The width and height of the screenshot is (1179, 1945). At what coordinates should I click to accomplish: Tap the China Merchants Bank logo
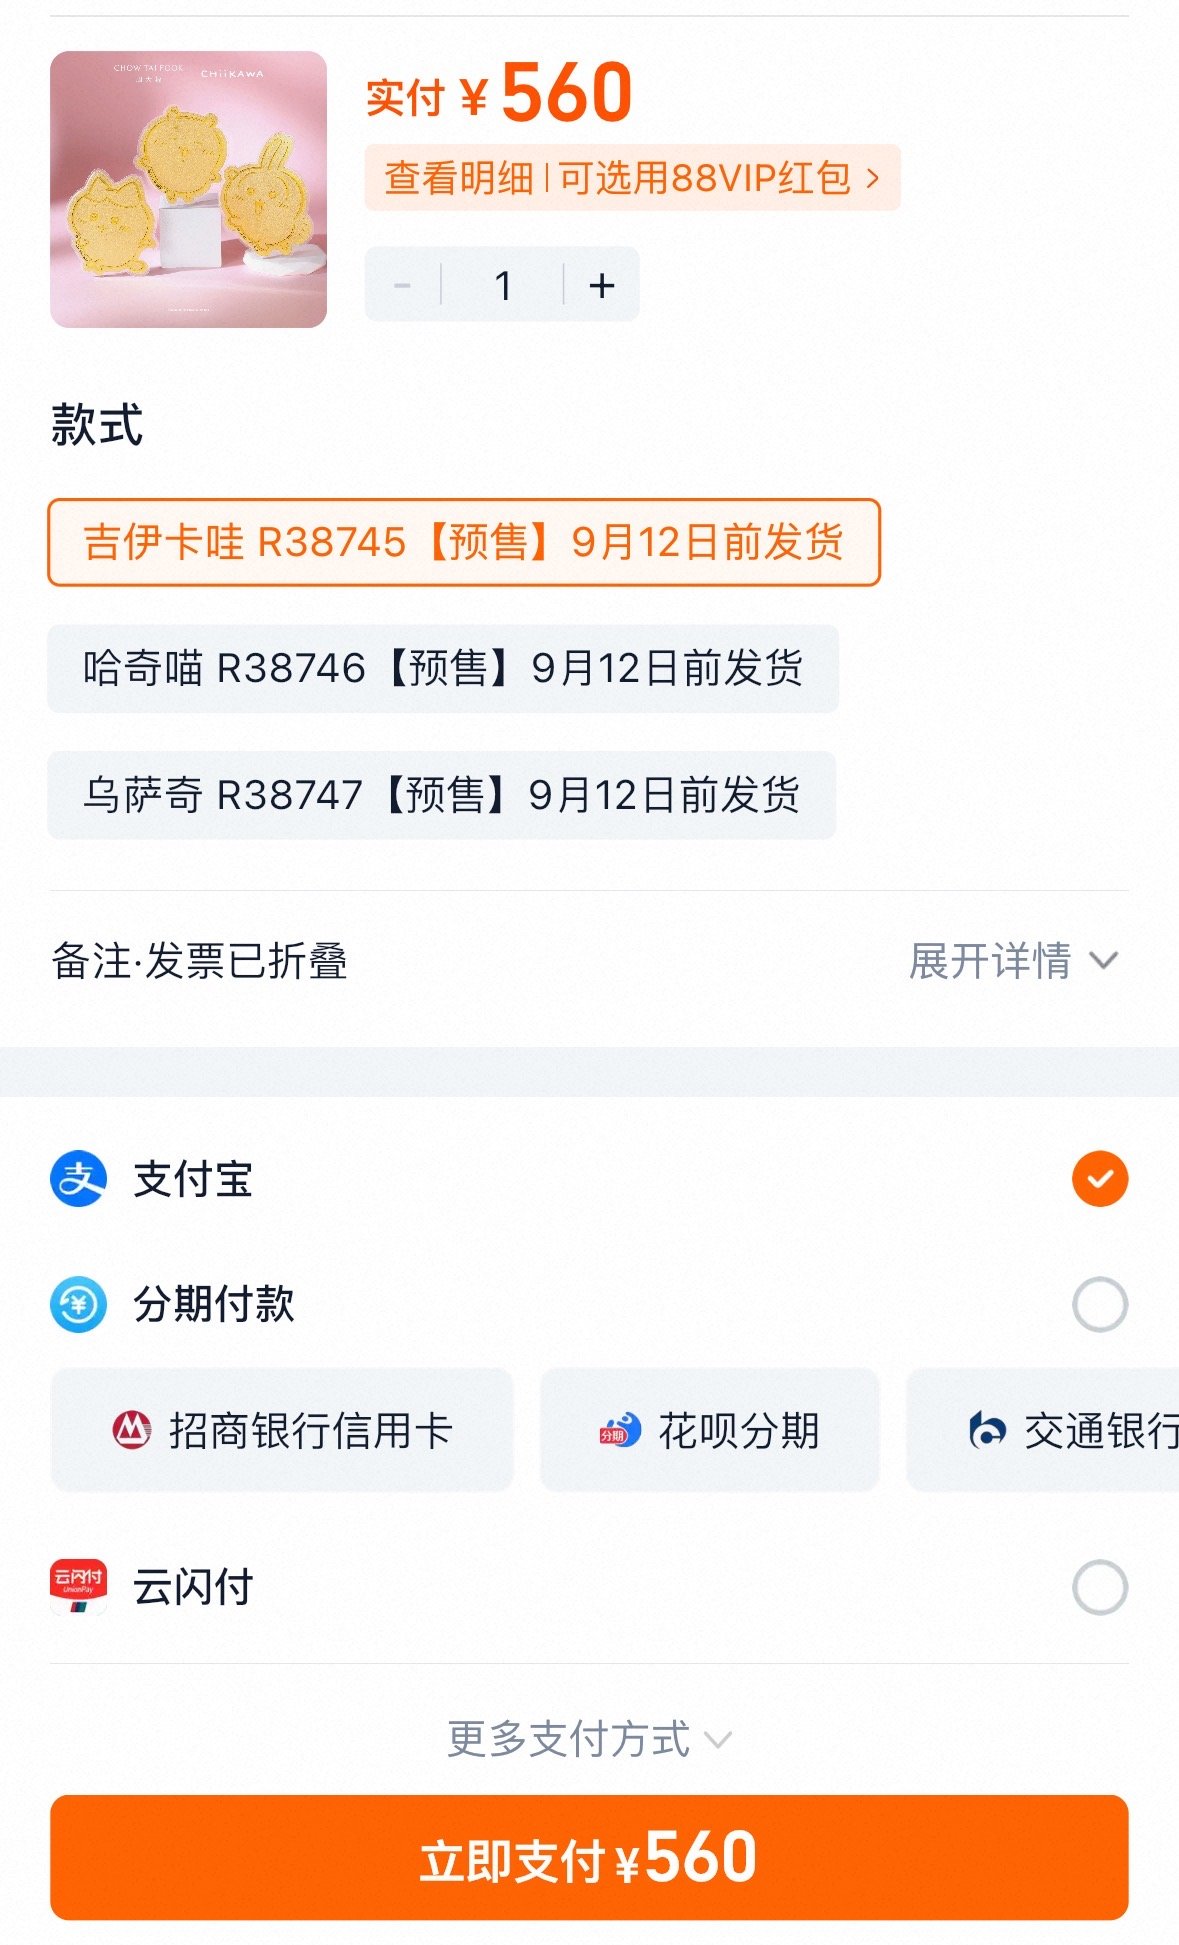[x=132, y=1430]
